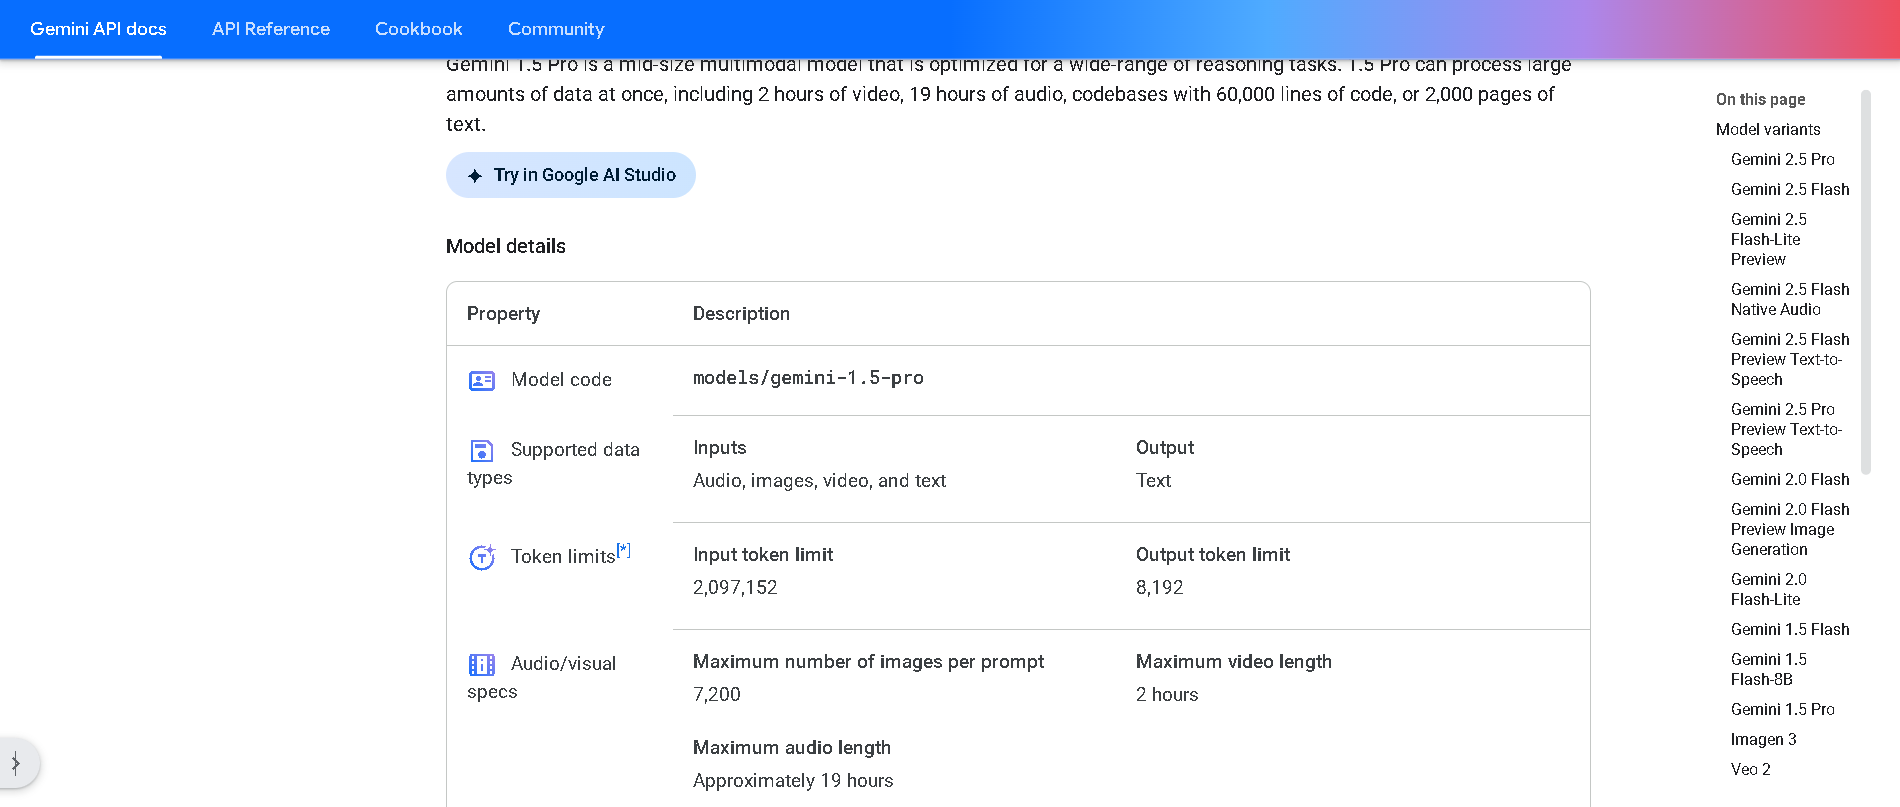The image size is (1900, 807).
Task: Click the sparkle icon in Try button
Action: [475, 176]
